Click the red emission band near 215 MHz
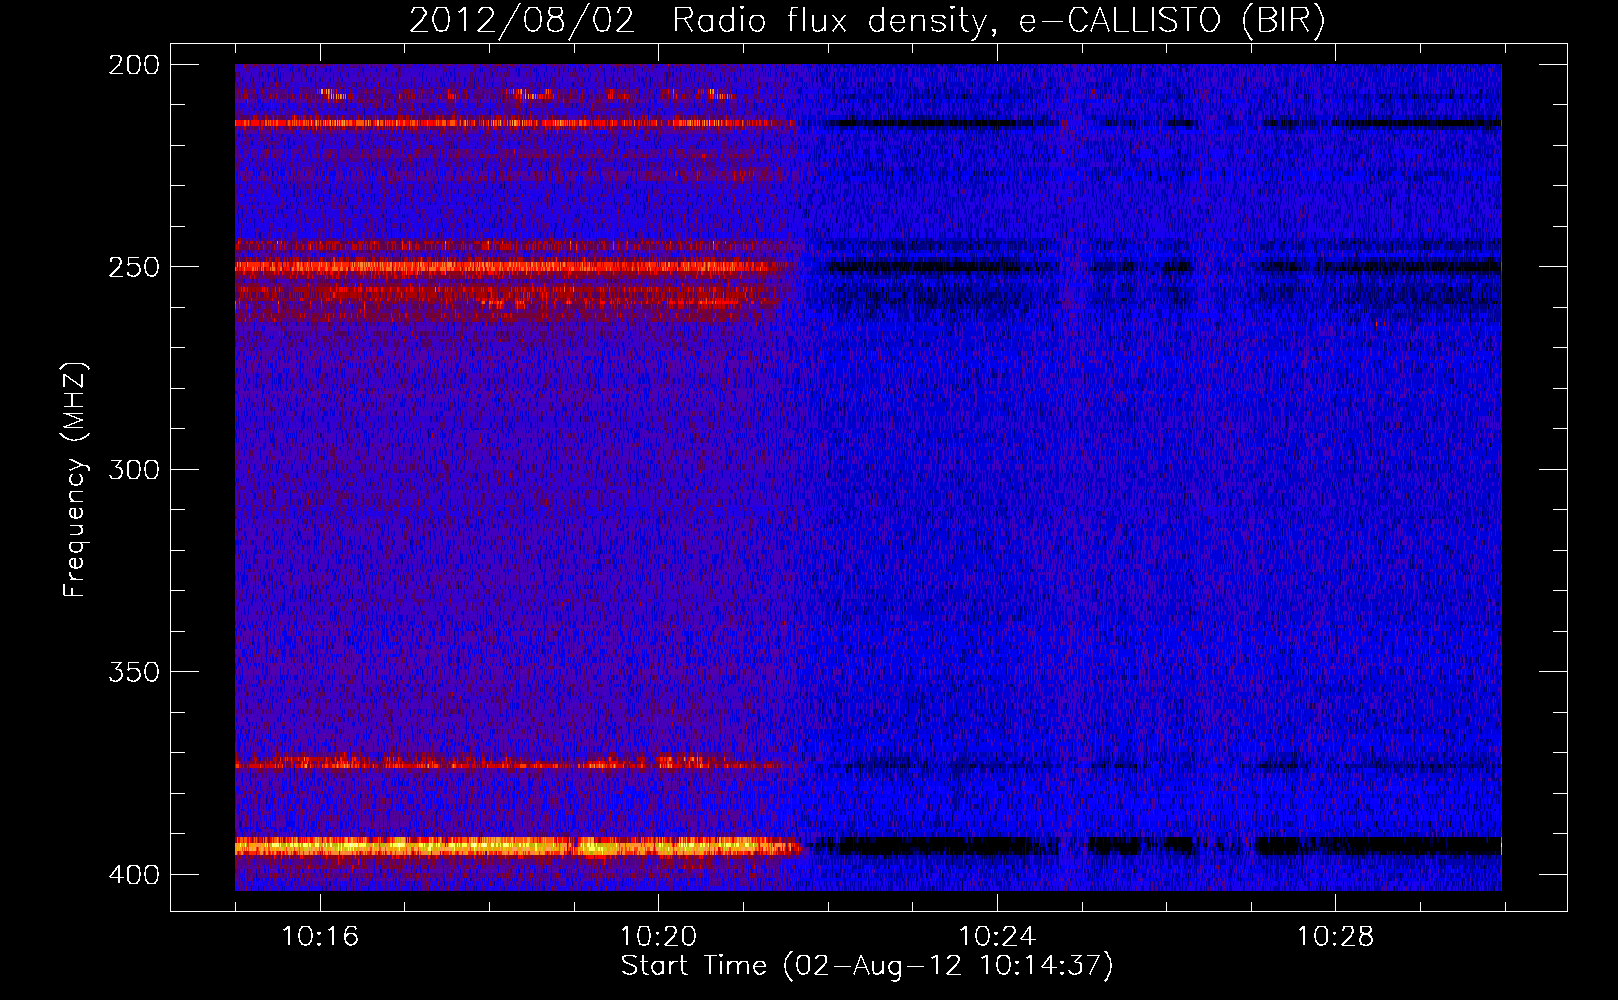Screen dimensions: 1618x1000 (515, 123)
